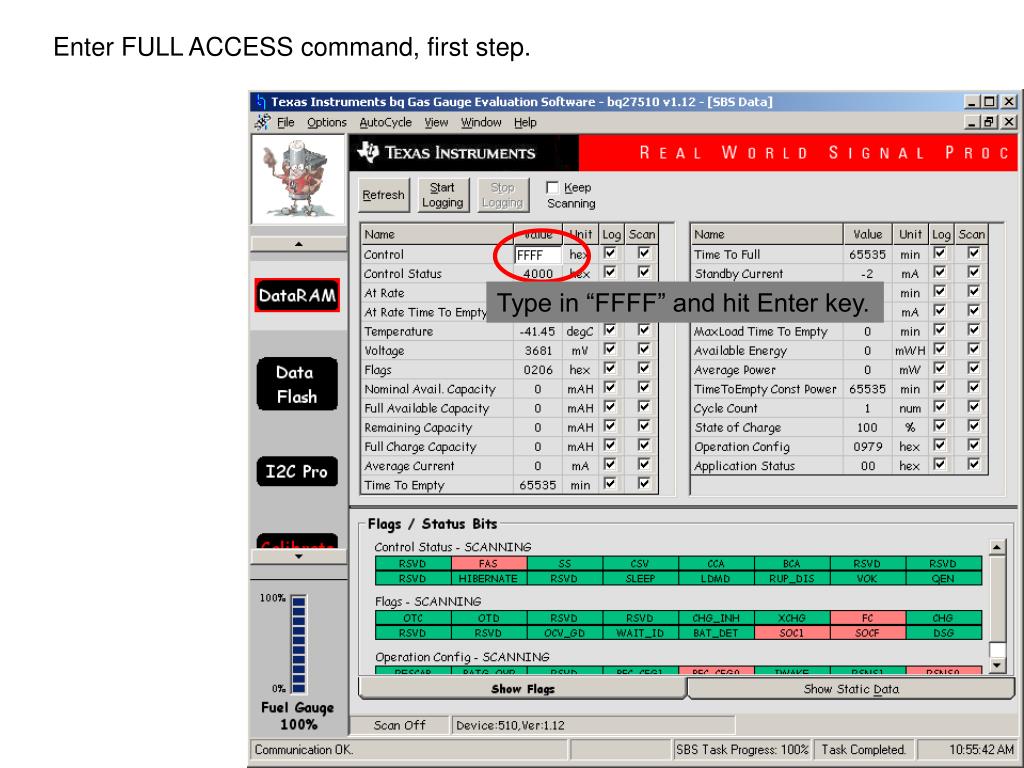
Task: Click the FC flag bit
Action: click(x=867, y=618)
